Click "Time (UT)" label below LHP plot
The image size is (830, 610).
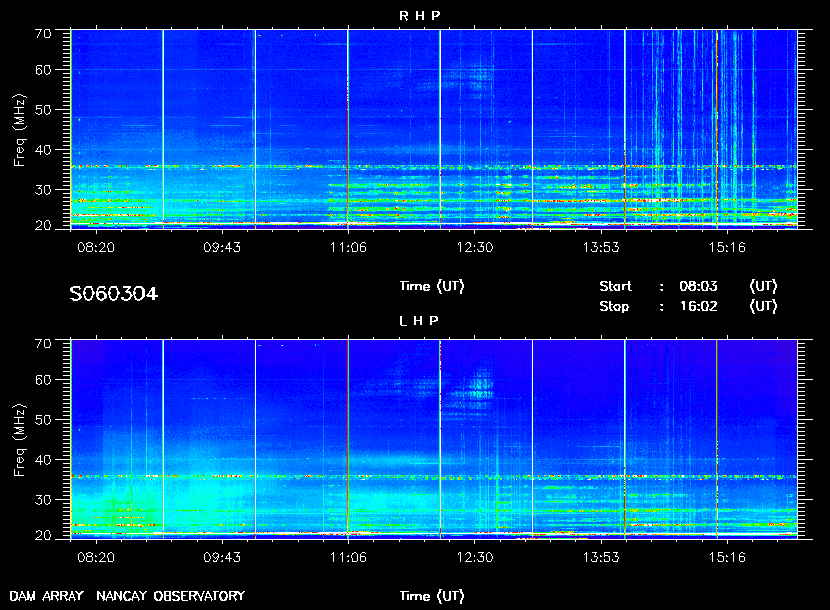pyautogui.click(x=431, y=596)
